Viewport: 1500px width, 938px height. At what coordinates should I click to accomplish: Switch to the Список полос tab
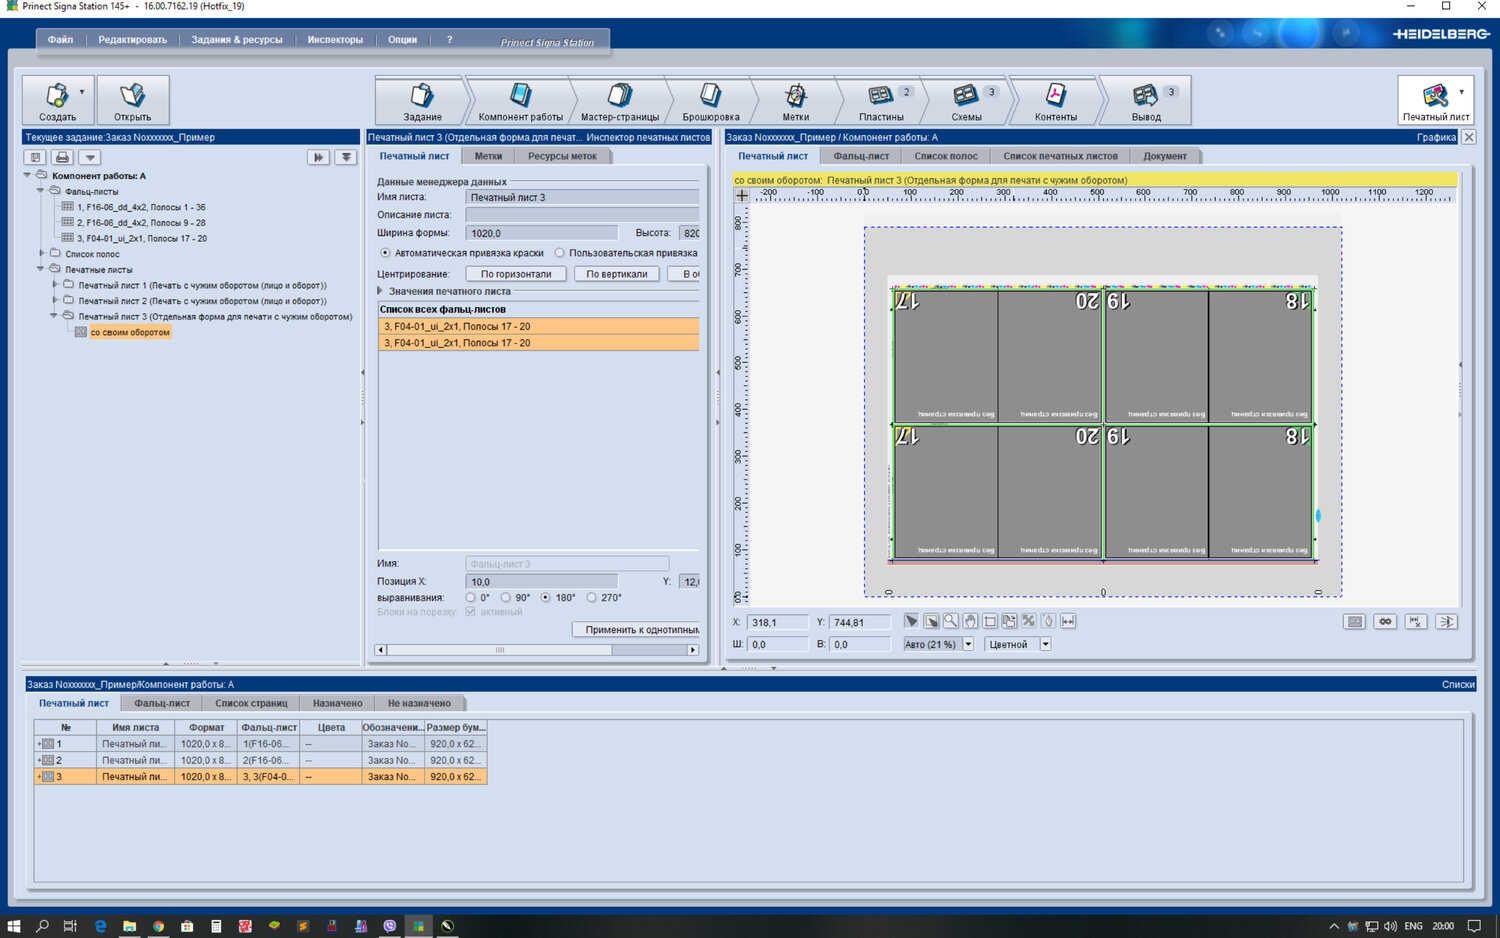pyautogui.click(x=945, y=156)
